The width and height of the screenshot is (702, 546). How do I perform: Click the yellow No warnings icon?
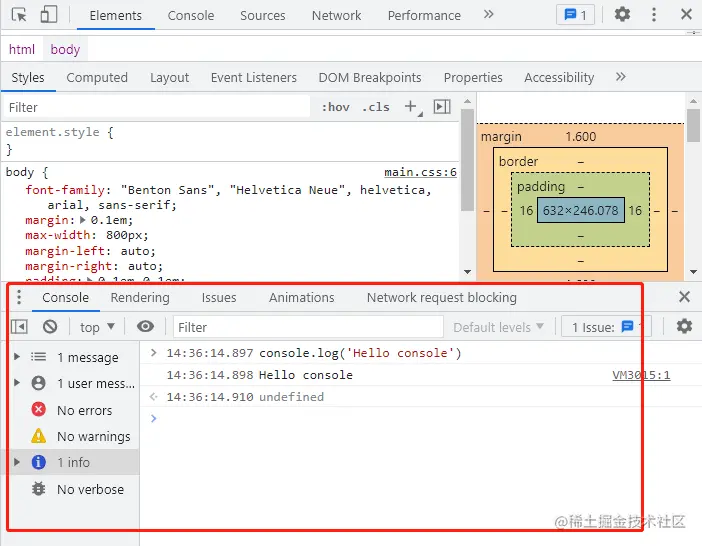tap(39, 435)
